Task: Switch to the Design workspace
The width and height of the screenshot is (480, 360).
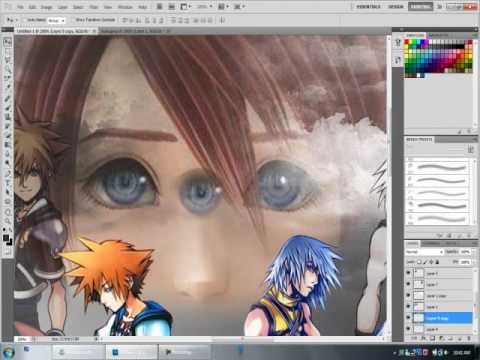Action: pos(396,6)
